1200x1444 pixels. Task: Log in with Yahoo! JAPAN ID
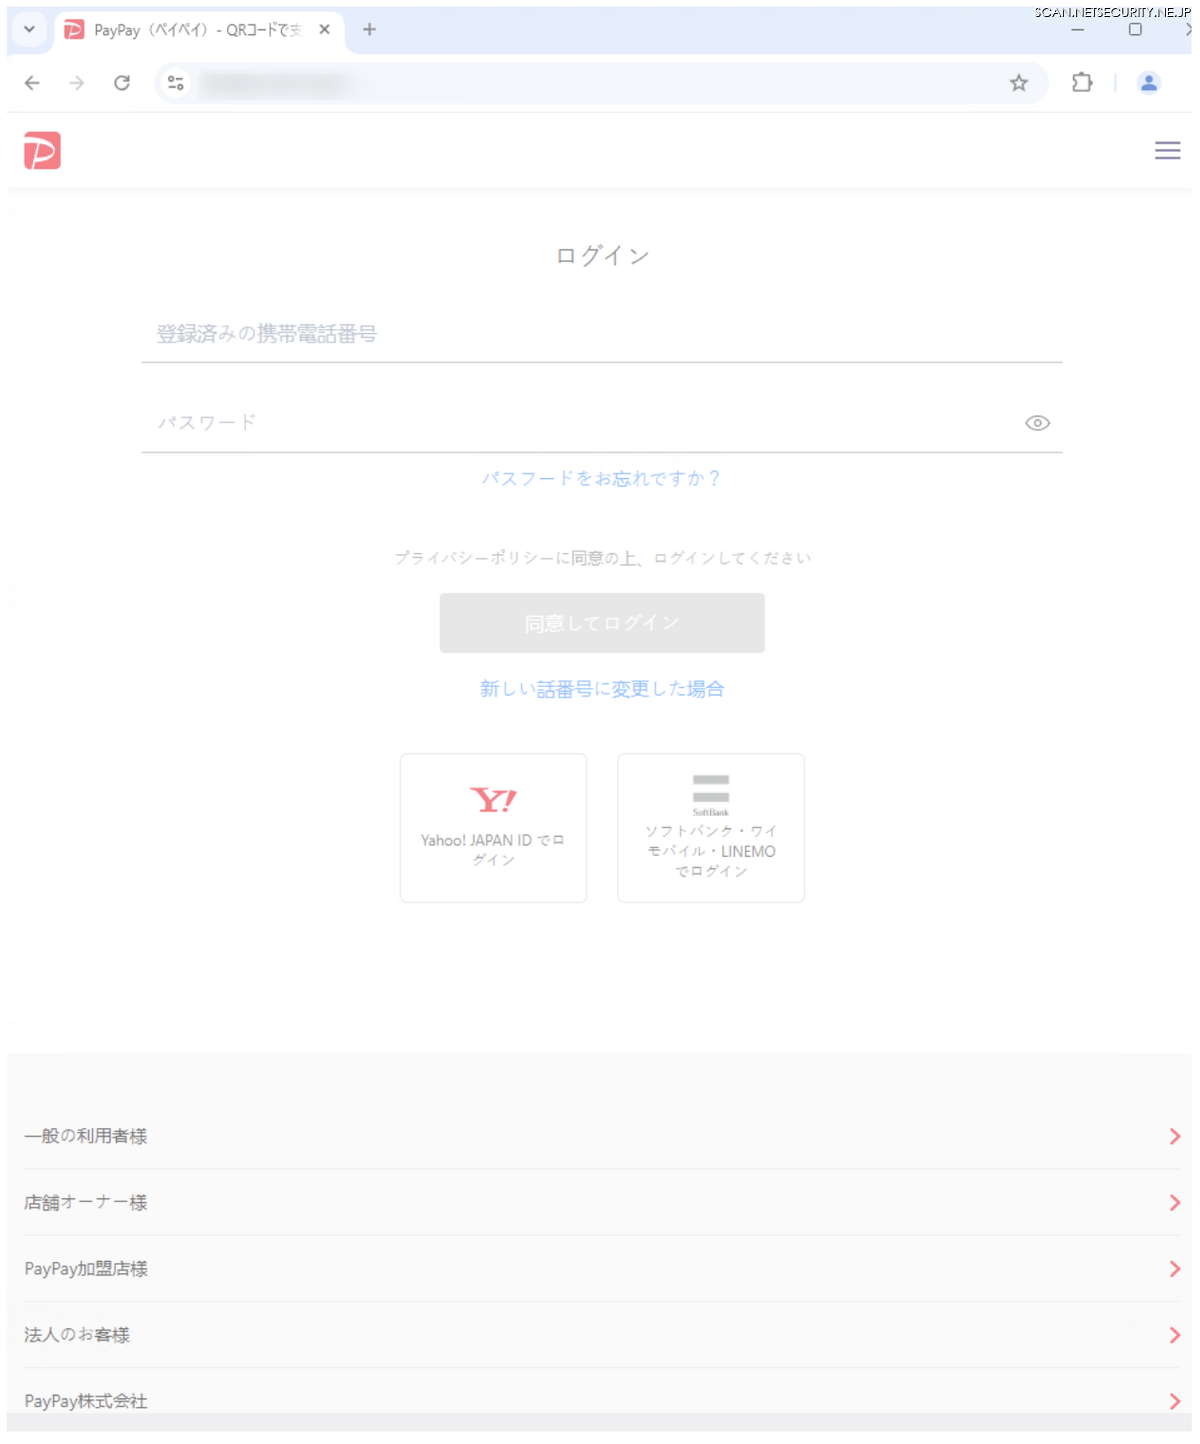click(x=493, y=828)
